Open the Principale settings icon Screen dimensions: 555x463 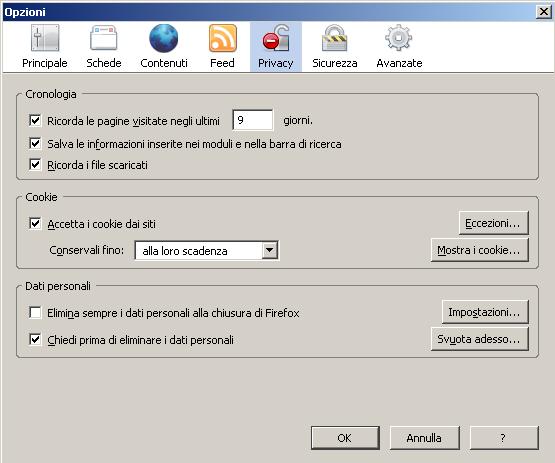pos(45,38)
